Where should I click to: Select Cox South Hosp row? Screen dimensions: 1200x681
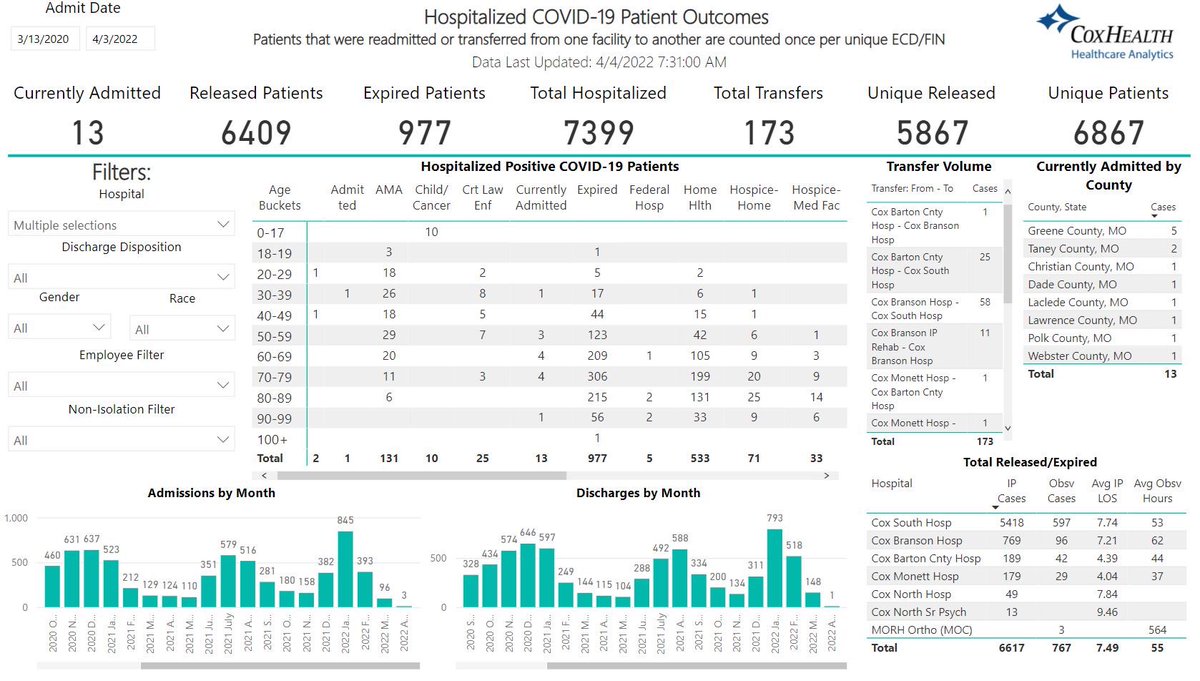[x=1026, y=522]
